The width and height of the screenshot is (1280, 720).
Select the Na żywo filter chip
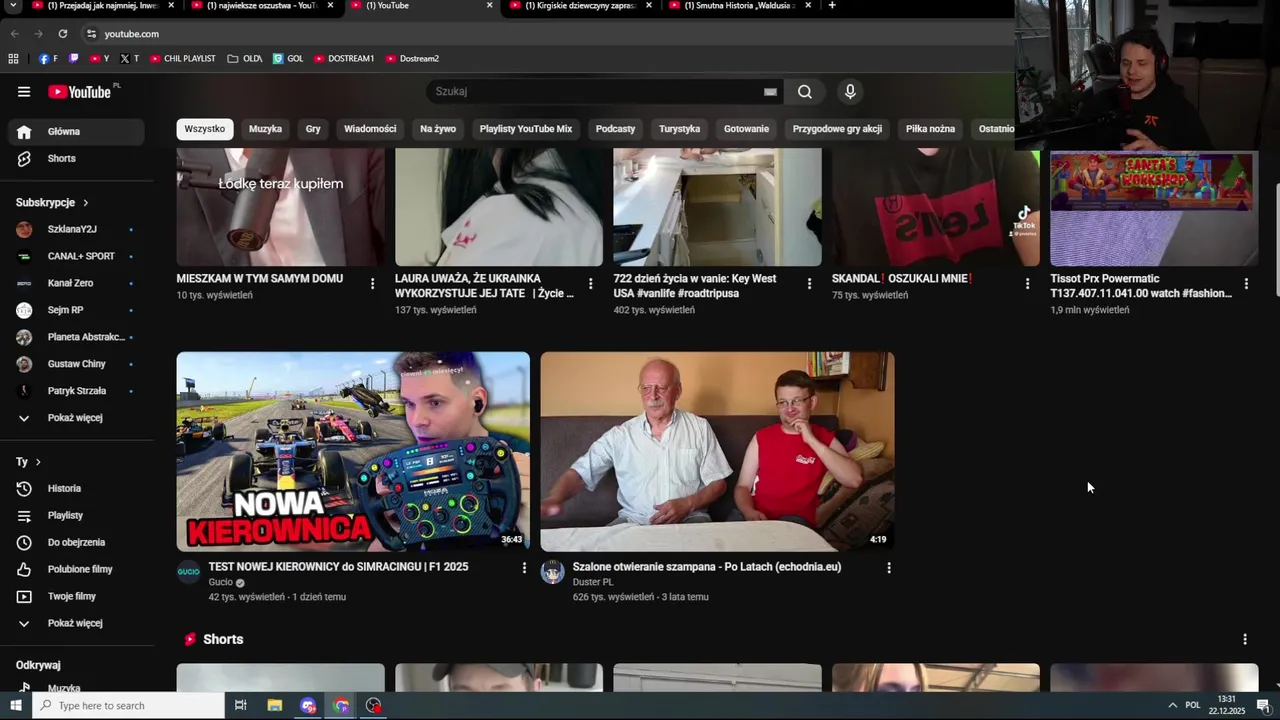pos(438,129)
